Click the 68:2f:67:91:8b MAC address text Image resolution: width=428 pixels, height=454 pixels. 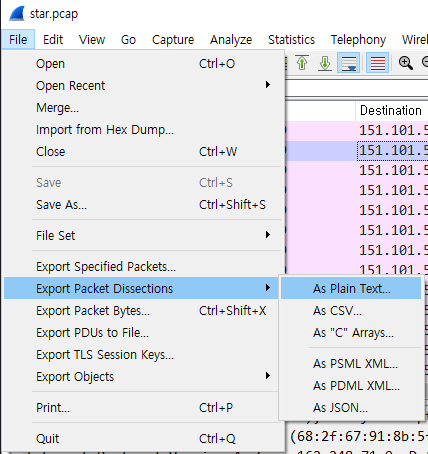[x=359, y=436]
